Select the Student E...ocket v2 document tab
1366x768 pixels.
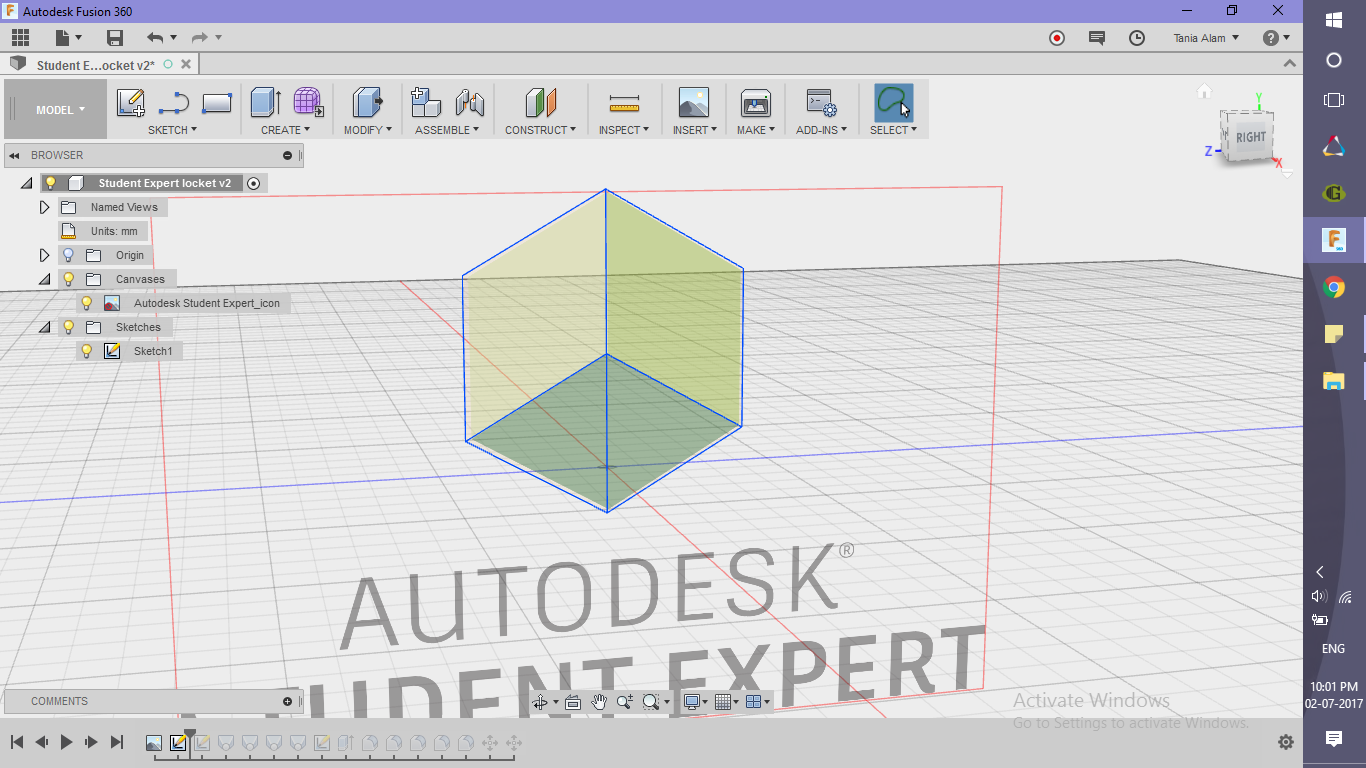pos(96,65)
